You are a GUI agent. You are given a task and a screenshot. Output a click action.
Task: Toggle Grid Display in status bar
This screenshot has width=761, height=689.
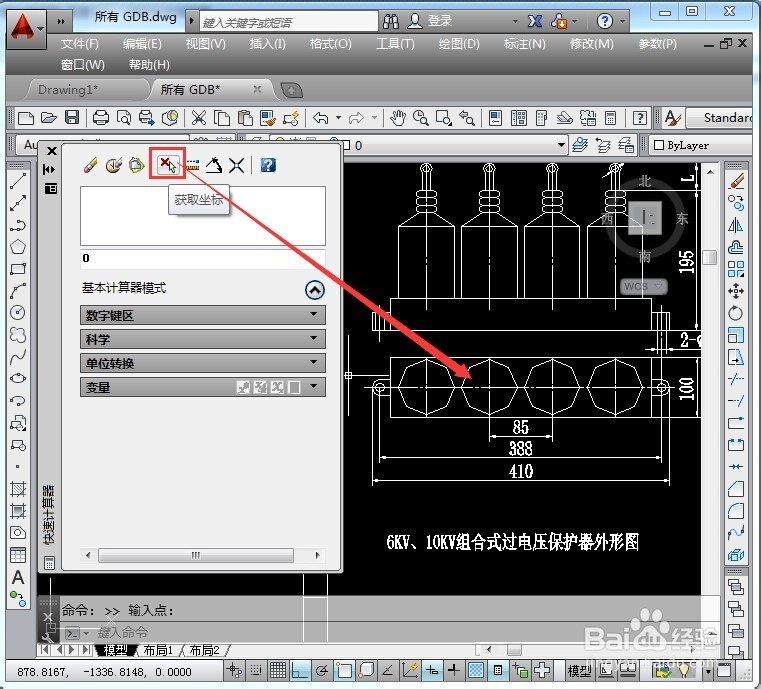[278, 671]
